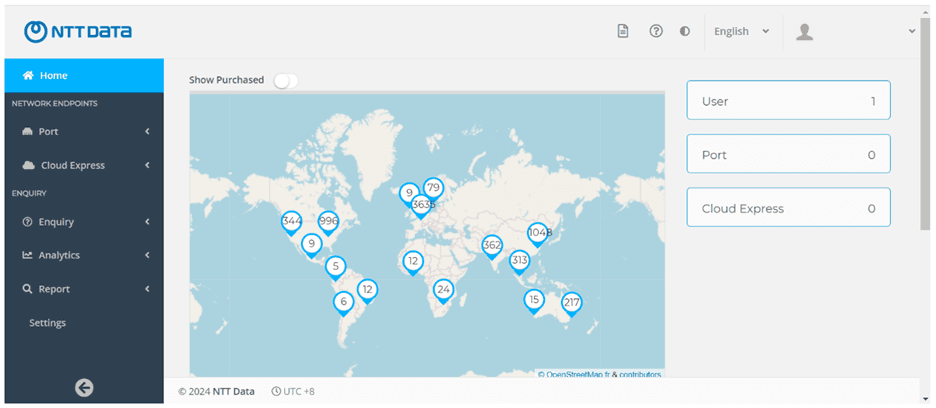Image resolution: width=936 pixels, height=408 pixels.
Task: Click the map marker labeled 996
Action: coord(328,223)
